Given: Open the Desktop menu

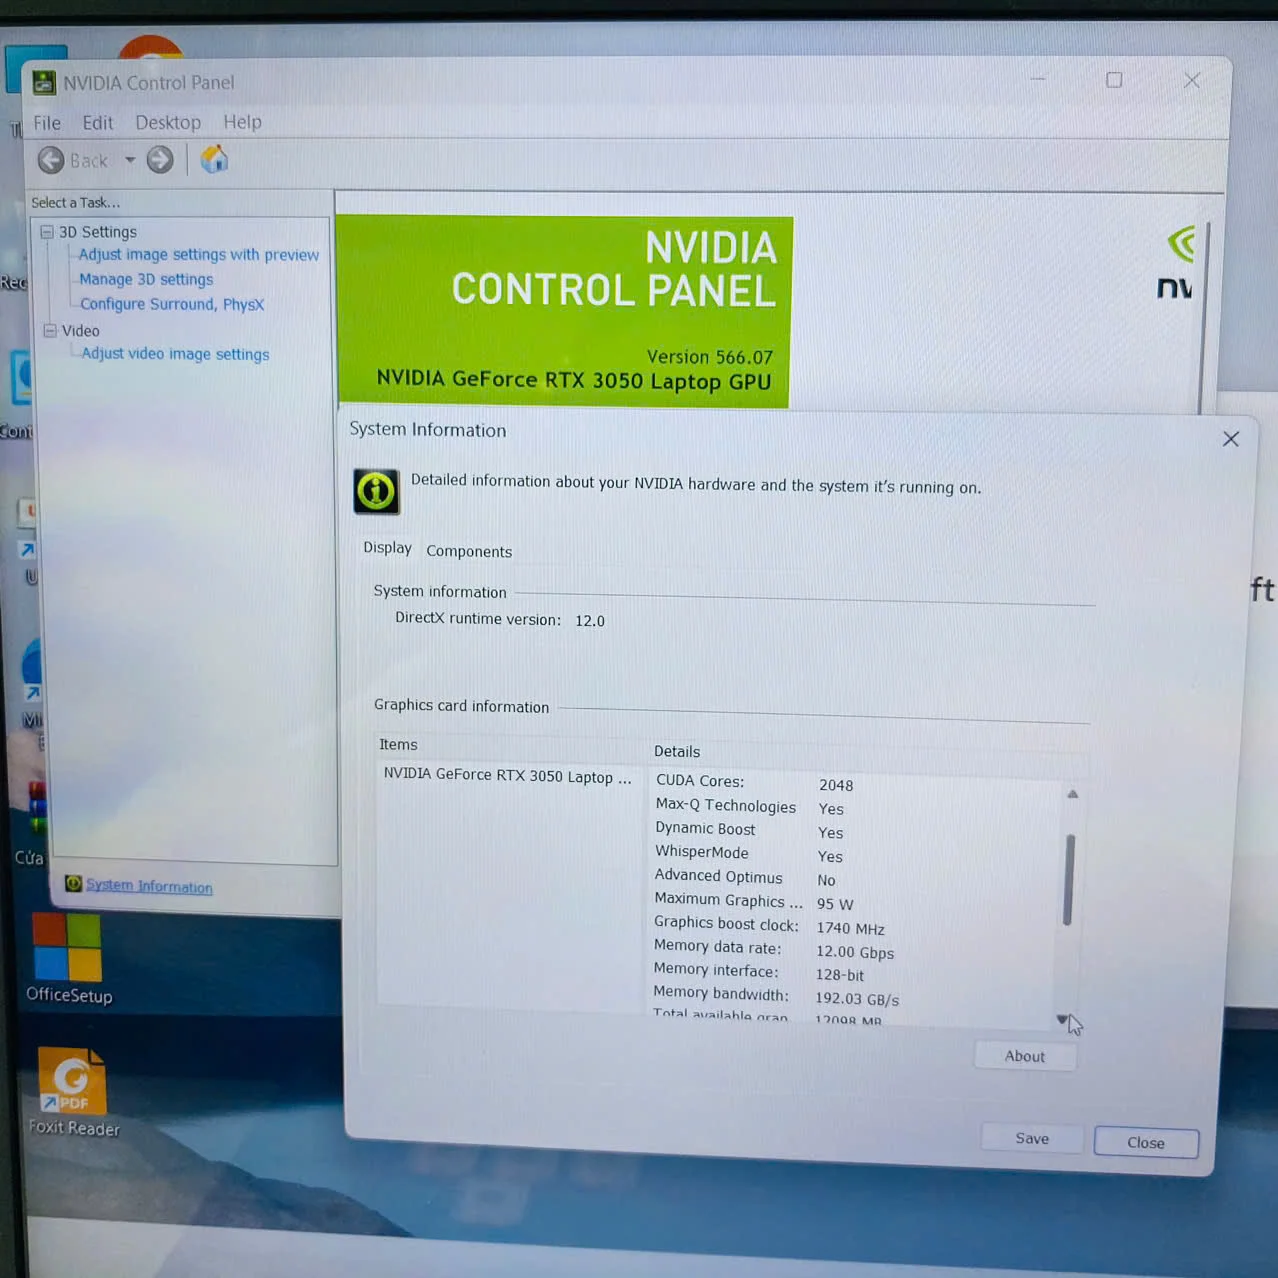Looking at the screenshot, I should coord(168,122).
